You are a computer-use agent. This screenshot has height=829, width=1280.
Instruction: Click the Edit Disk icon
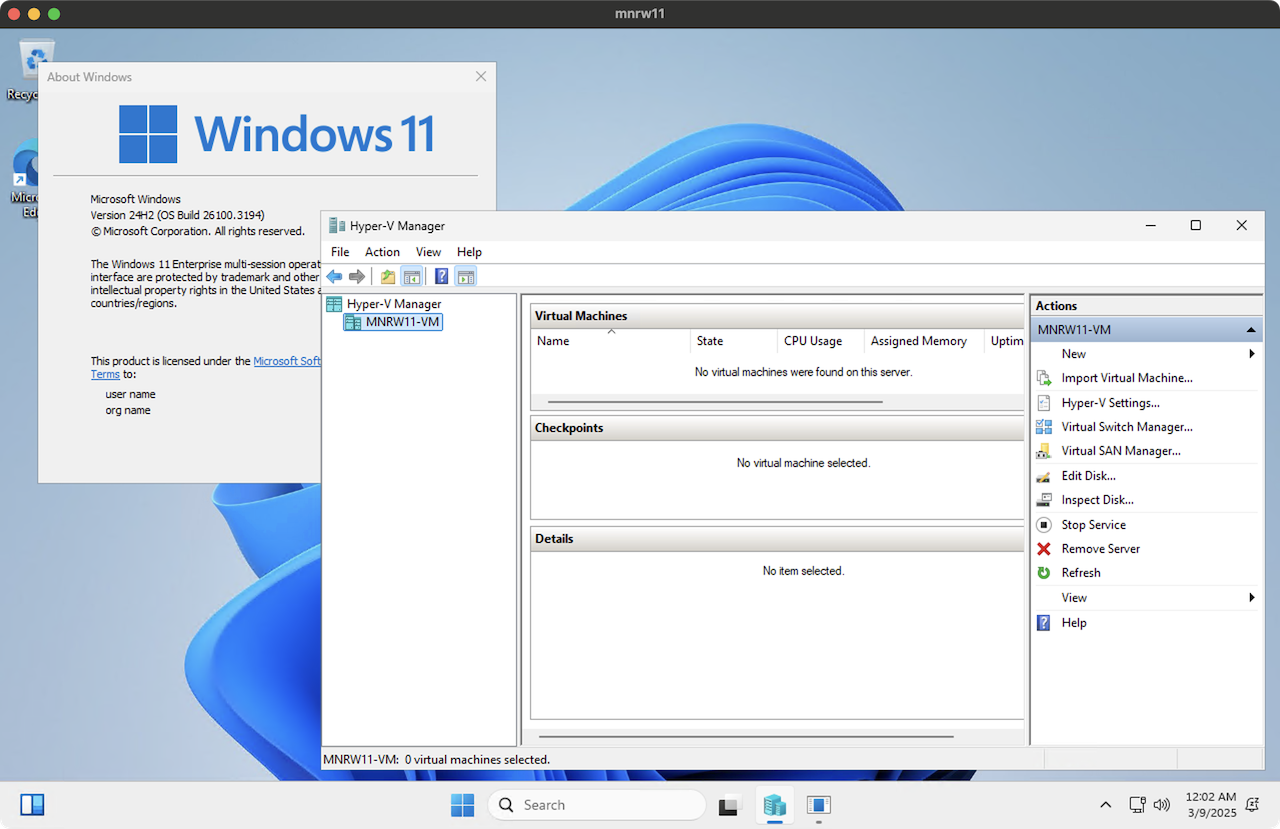pyautogui.click(x=1044, y=476)
